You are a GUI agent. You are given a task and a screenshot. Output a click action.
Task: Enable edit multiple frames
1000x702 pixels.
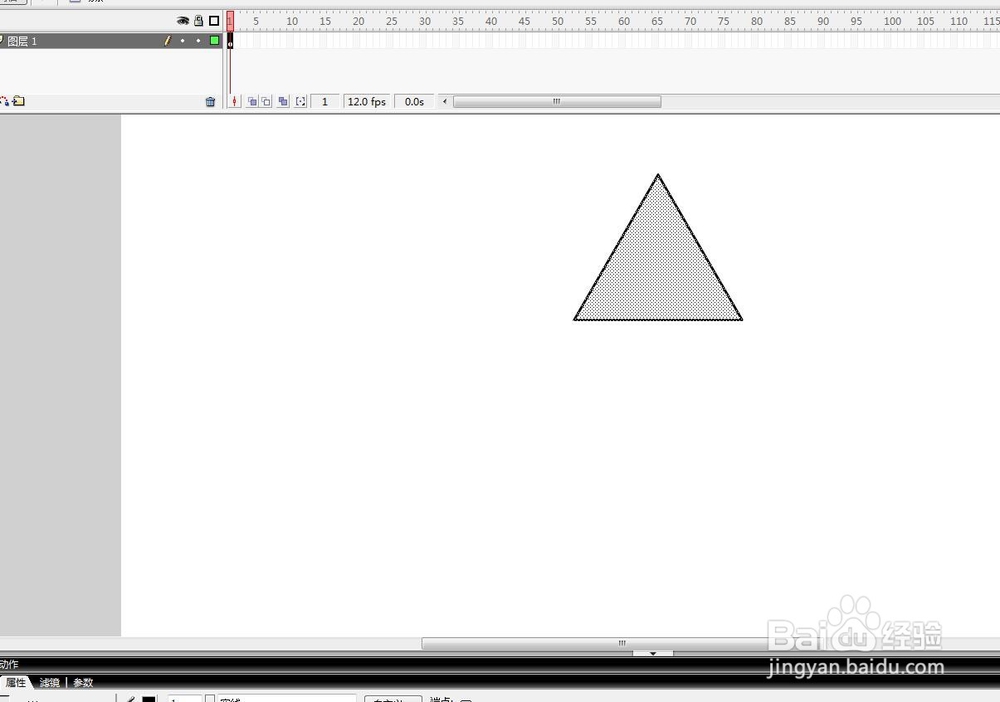pos(283,101)
